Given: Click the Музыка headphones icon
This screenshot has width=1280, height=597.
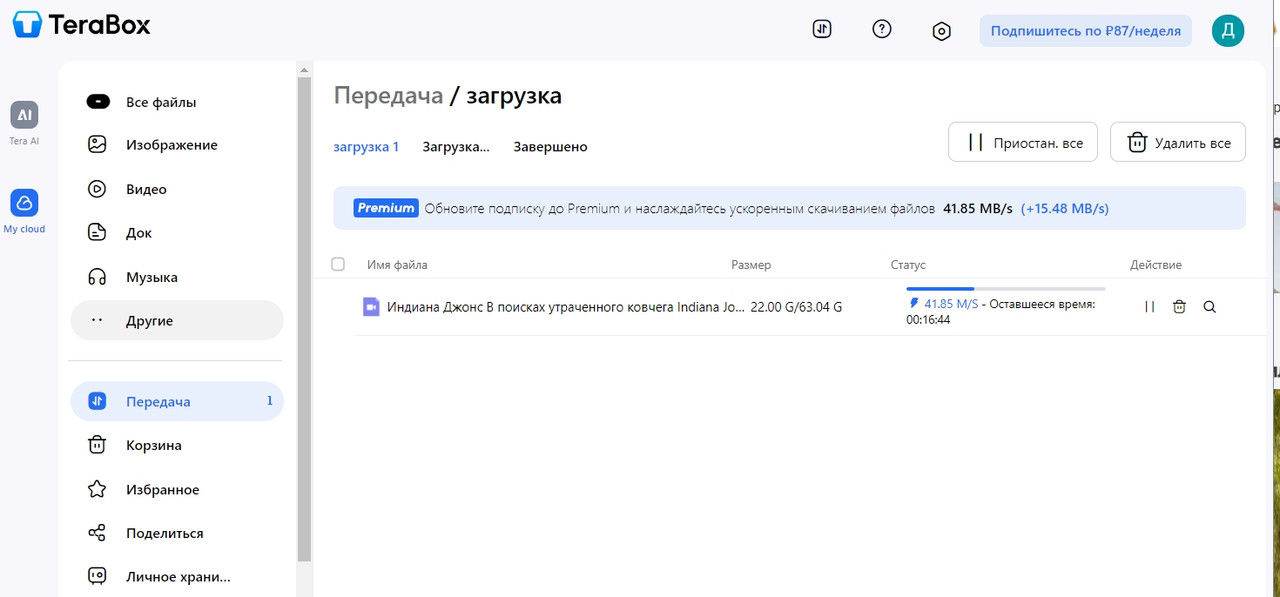Looking at the screenshot, I should click(x=97, y=276).
